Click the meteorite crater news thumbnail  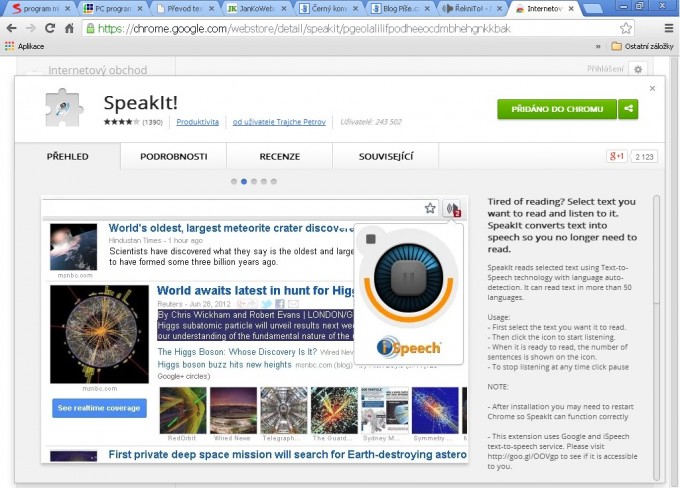73,247
